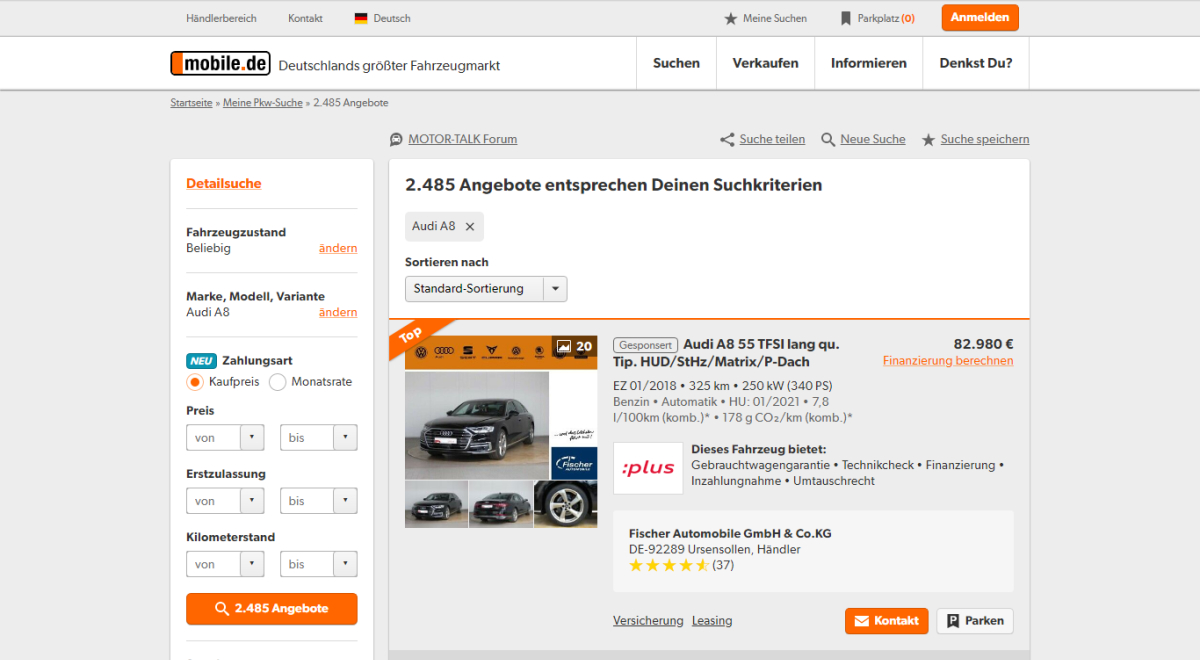The image size is (1200, 660).
Task: Click the dealer star rating
Action: pyautogui.click(x=669, y=565)
